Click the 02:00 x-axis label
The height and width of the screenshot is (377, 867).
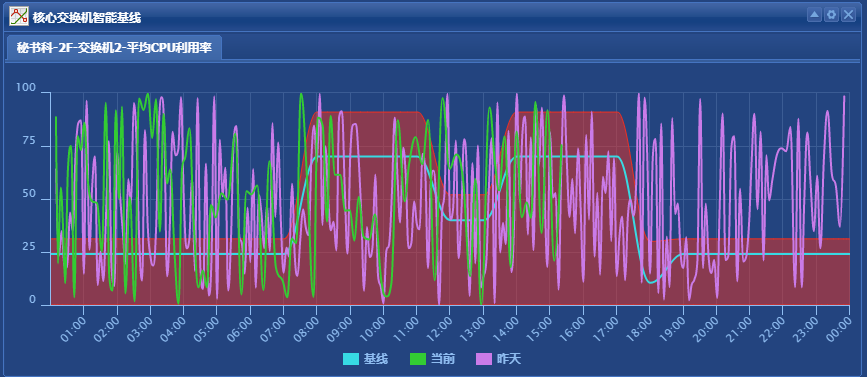click(106, 328)
